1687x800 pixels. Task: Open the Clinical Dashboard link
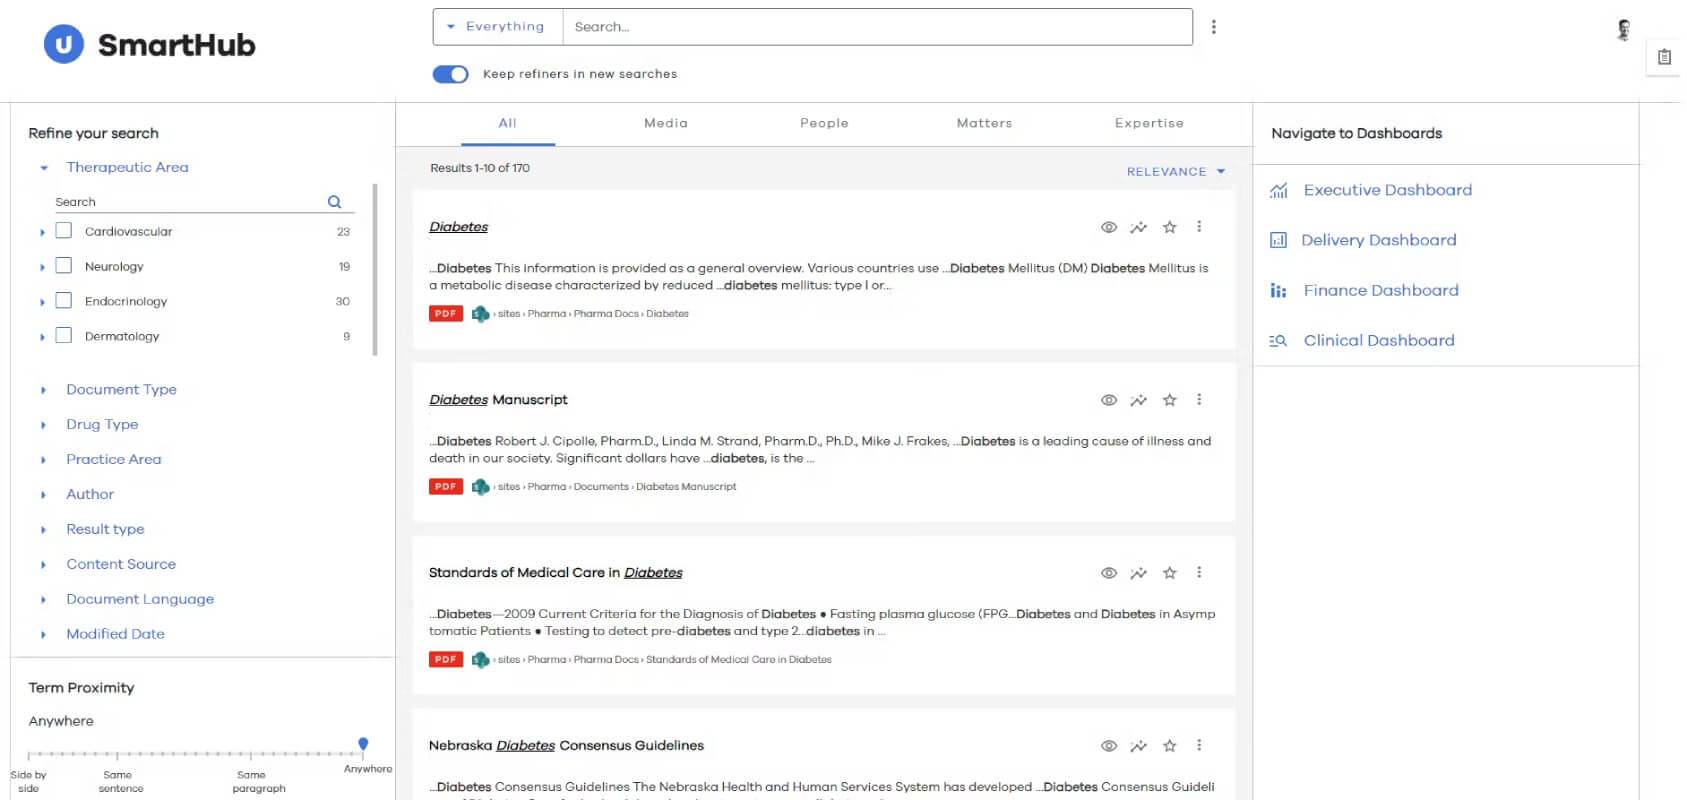(1378, 340)
